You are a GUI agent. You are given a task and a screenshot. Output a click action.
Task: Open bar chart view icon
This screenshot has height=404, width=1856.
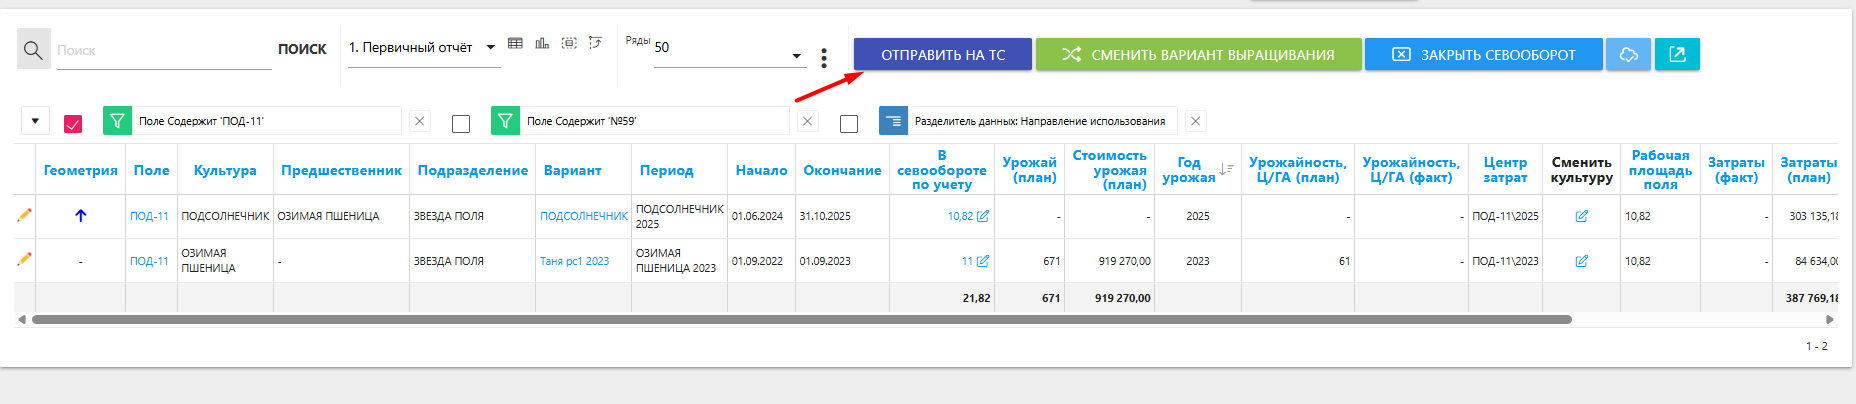(542, 43)
